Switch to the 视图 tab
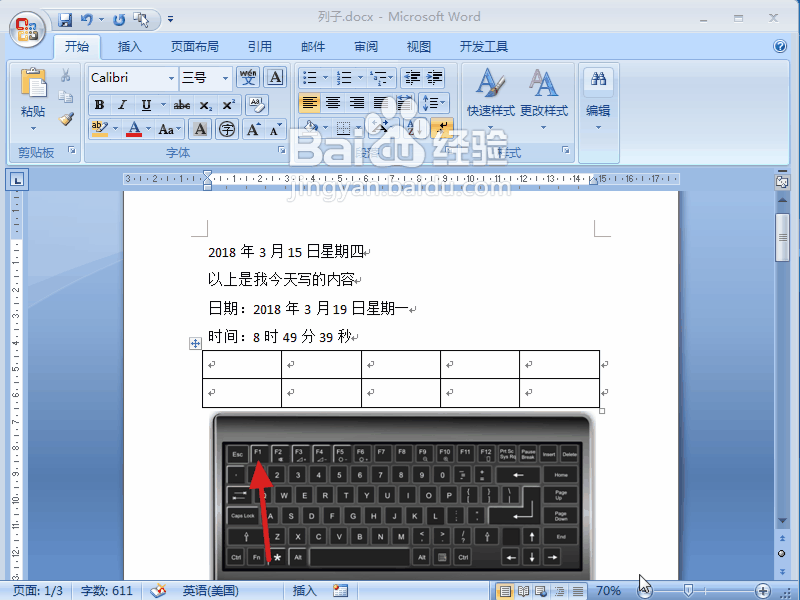800x600 pixels. (x=419, y=47)
